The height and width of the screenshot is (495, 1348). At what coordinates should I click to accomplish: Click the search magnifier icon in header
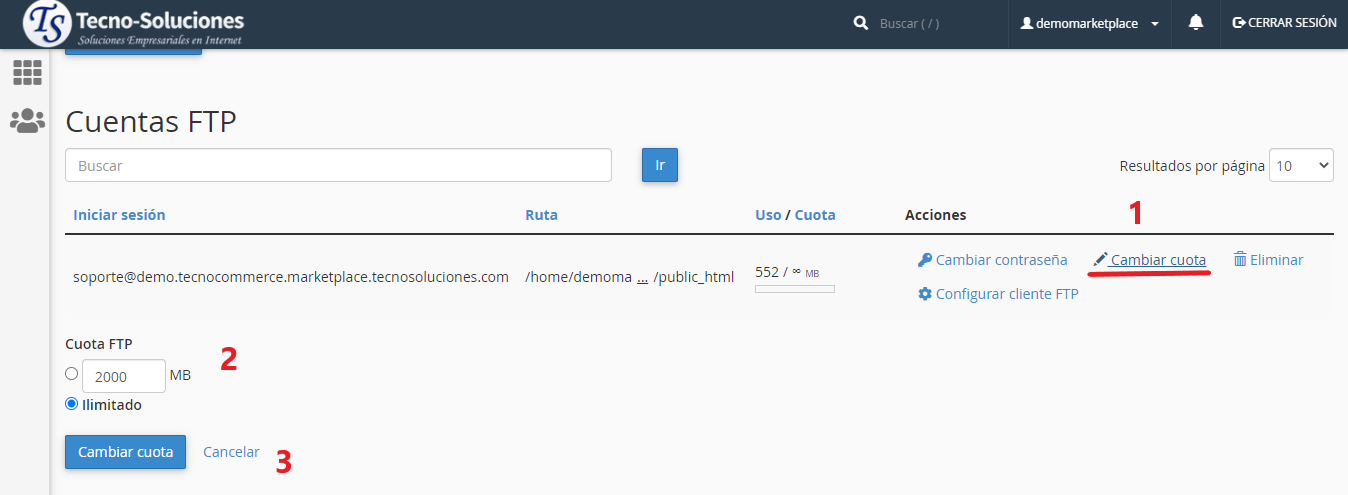[x=860, y=23]
